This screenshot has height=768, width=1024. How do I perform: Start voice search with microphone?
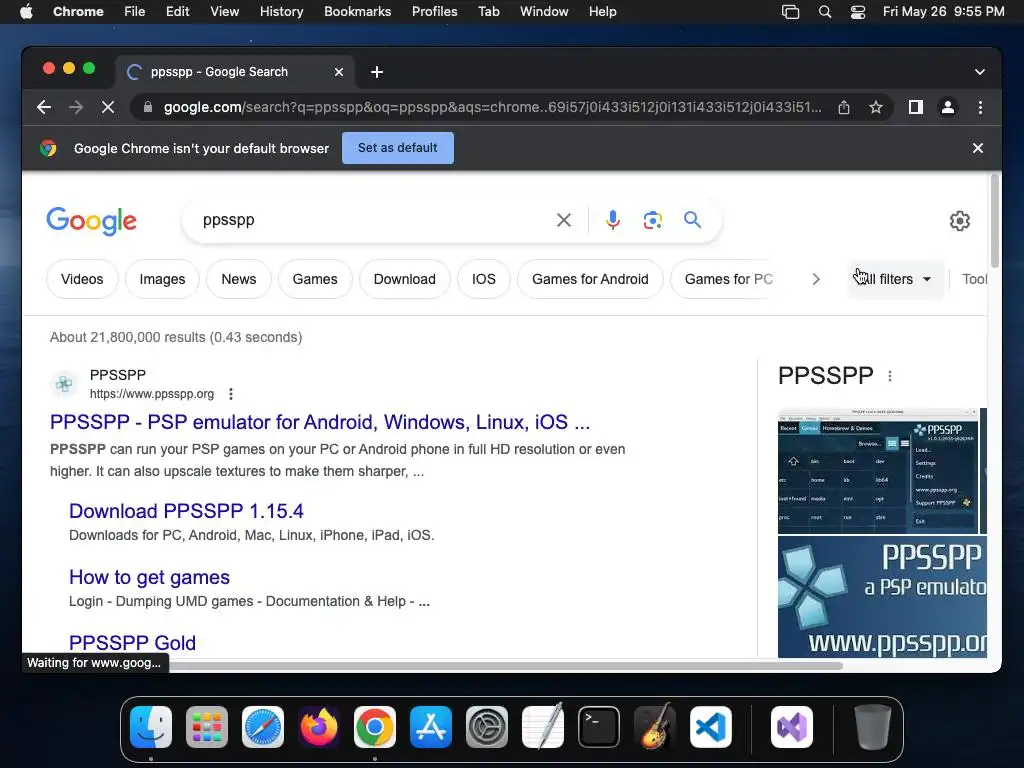(x=613, y=220)
